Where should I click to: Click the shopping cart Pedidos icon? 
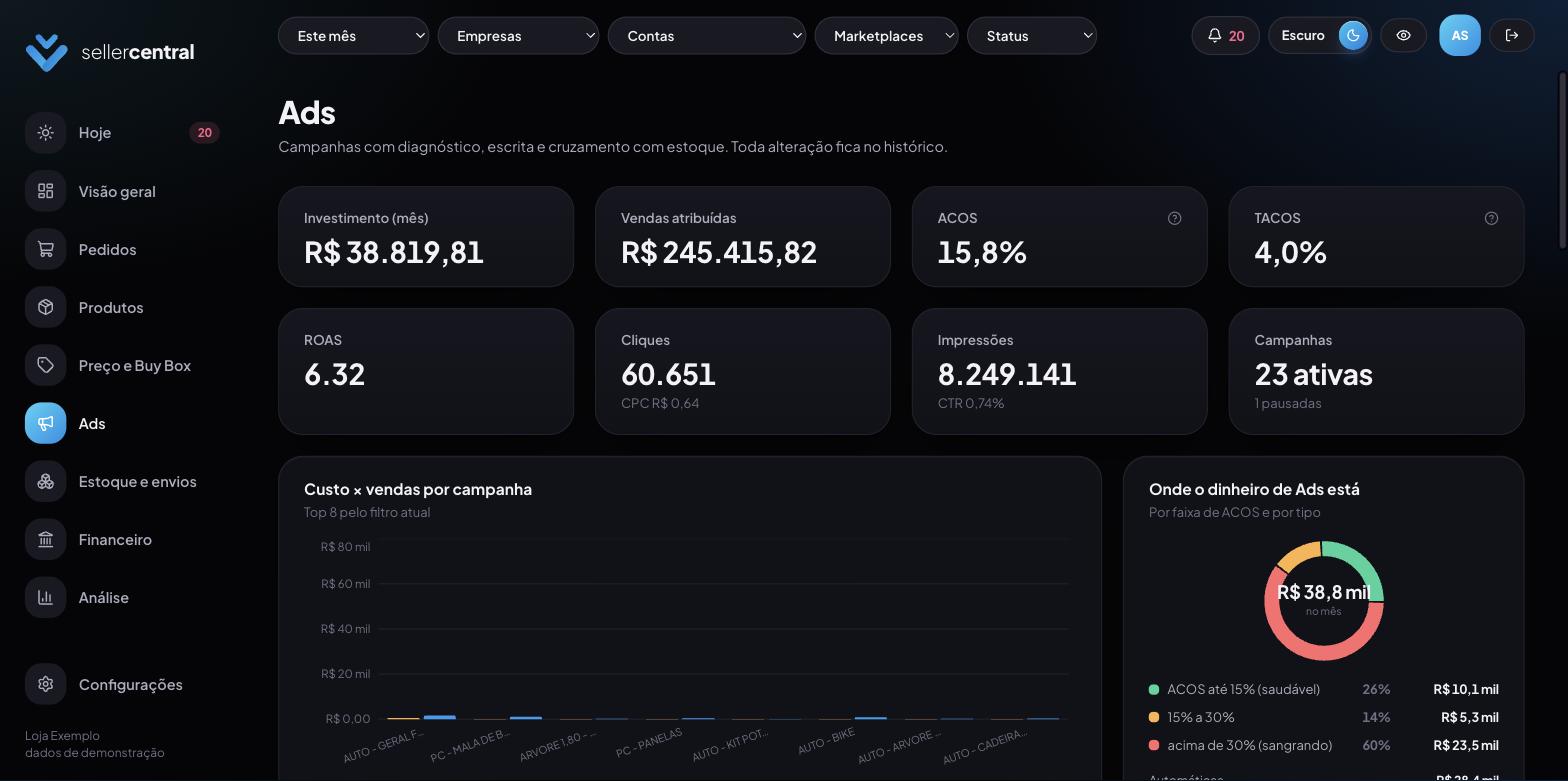click(x=45, y=249)
